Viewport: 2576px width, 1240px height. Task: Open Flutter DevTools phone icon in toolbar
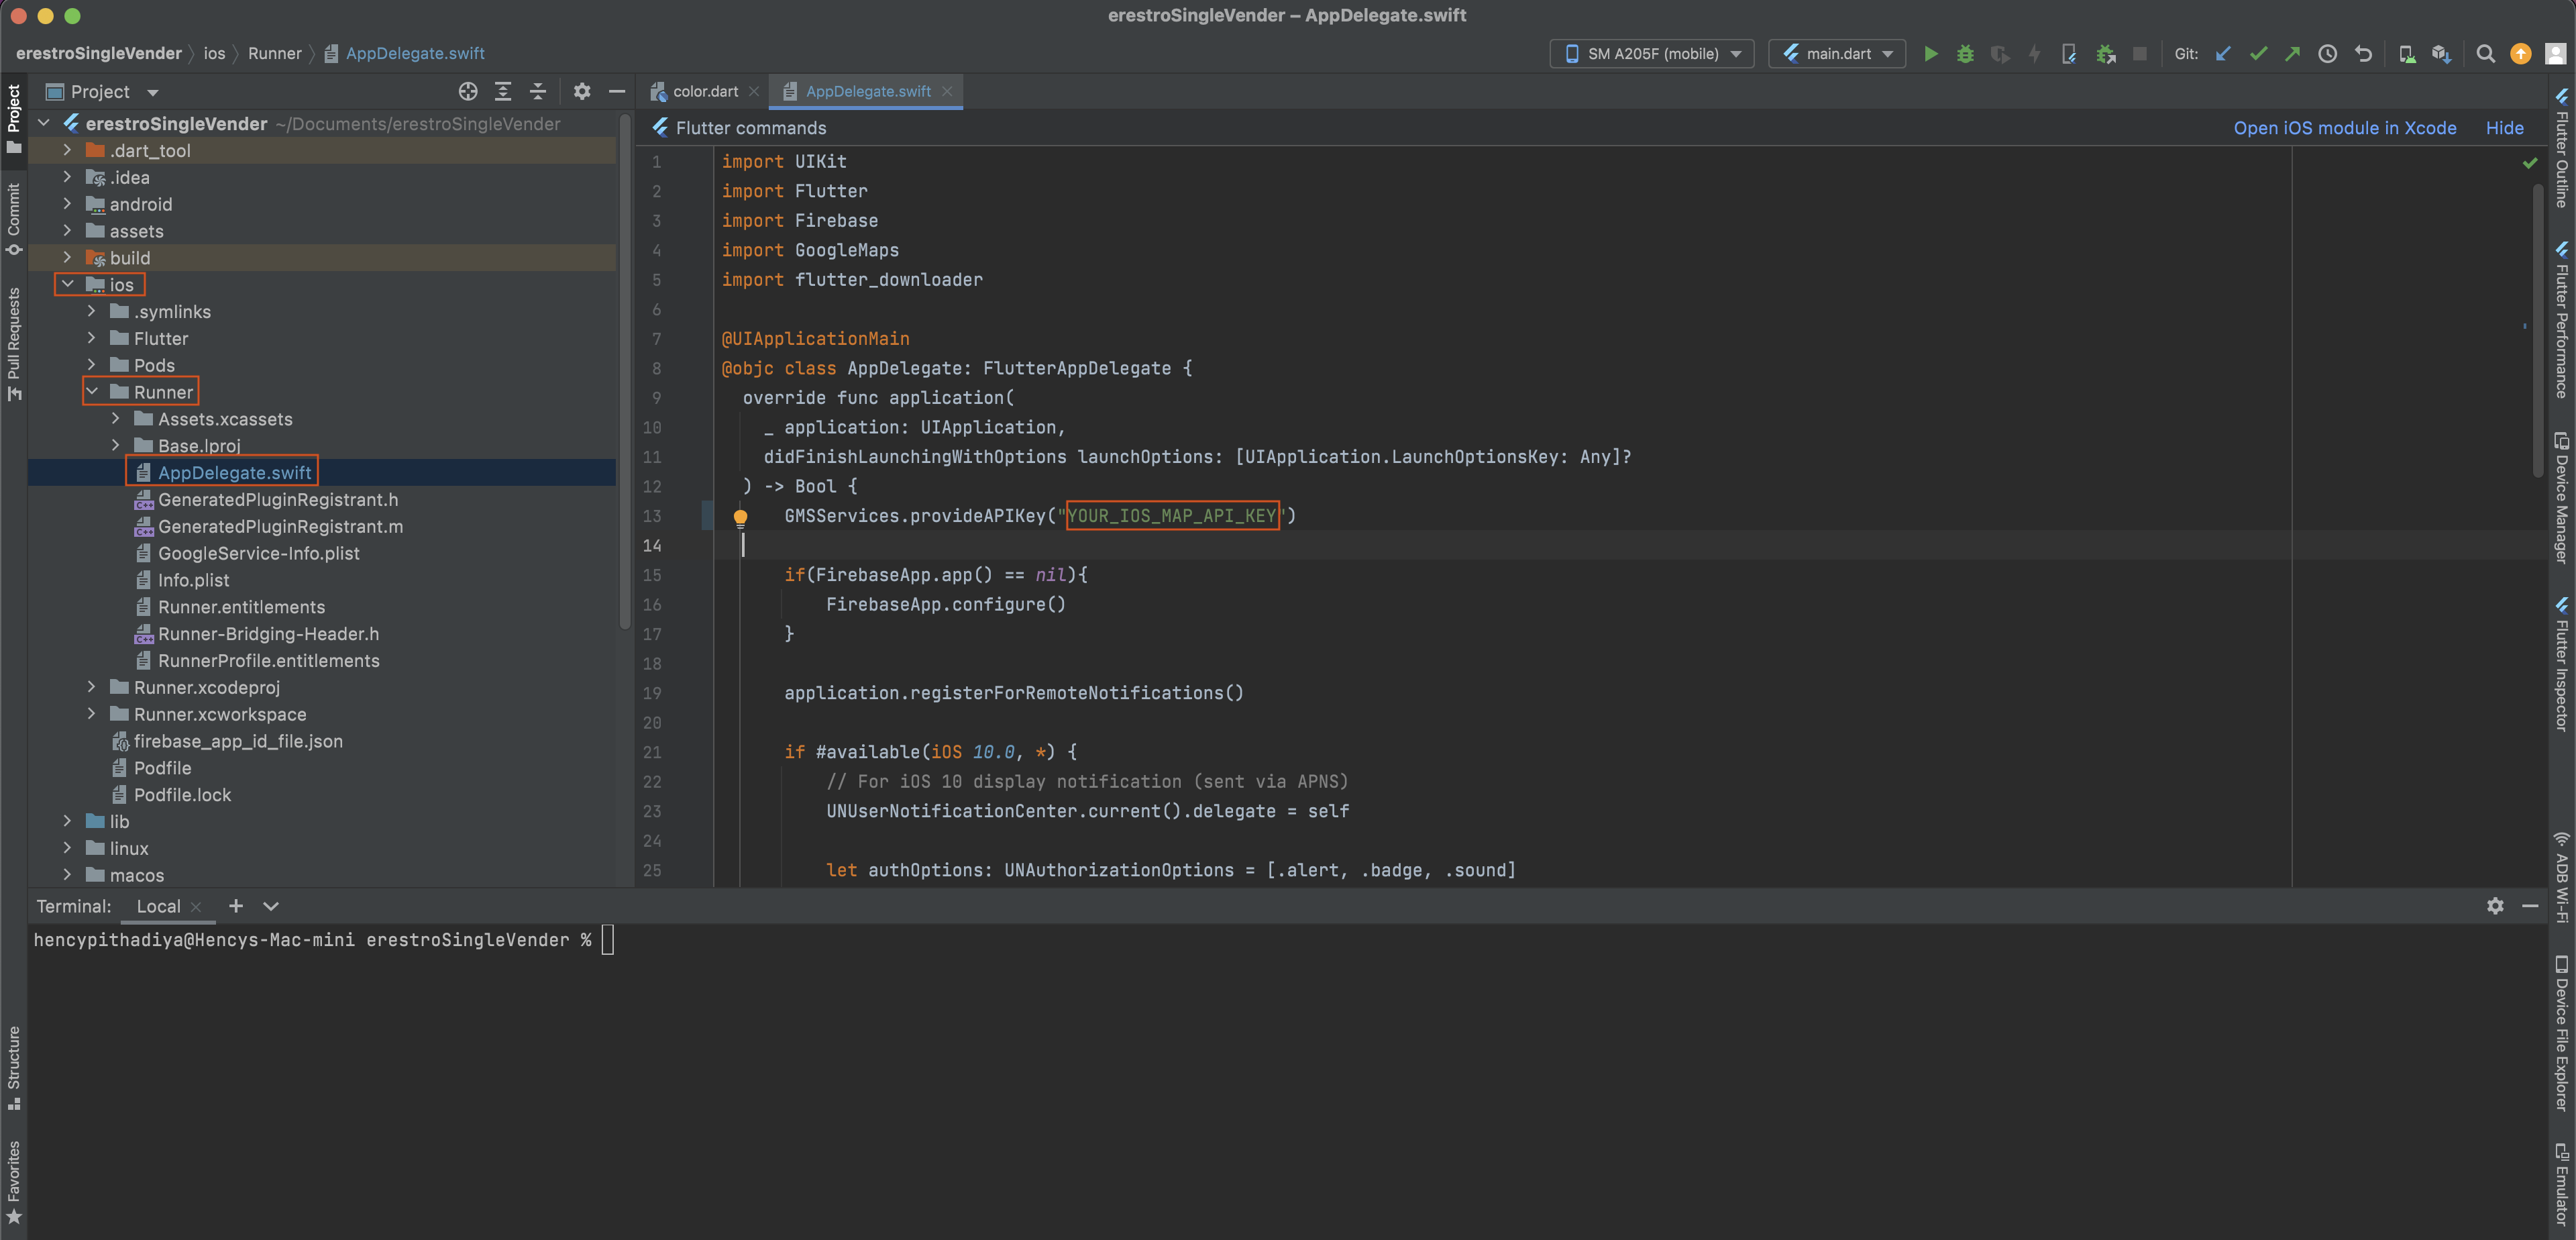[2069, 54]
